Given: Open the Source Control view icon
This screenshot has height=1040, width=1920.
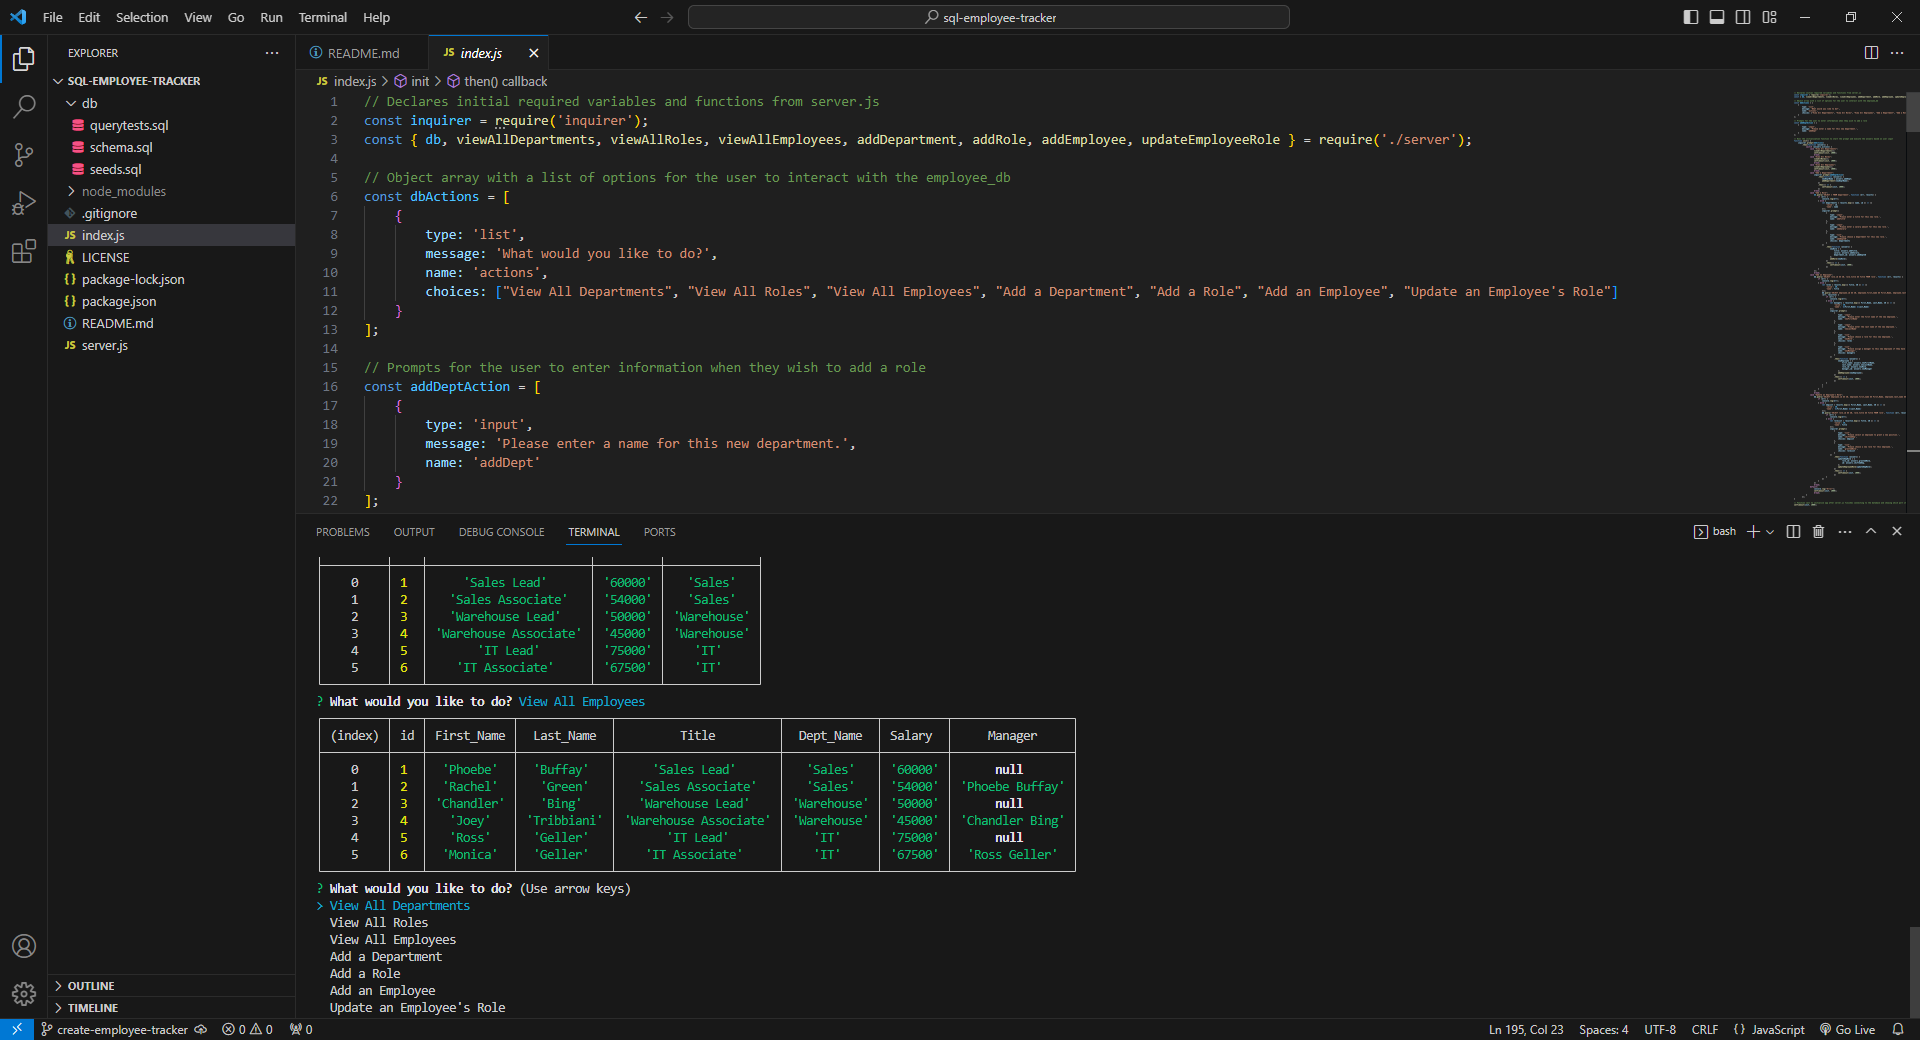Looking at the screenshot, I should [24, 155].
